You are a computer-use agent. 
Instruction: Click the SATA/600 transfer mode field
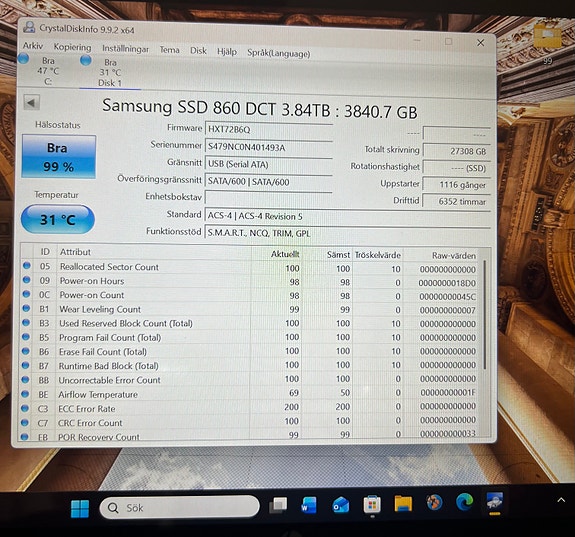pos(268,182)
